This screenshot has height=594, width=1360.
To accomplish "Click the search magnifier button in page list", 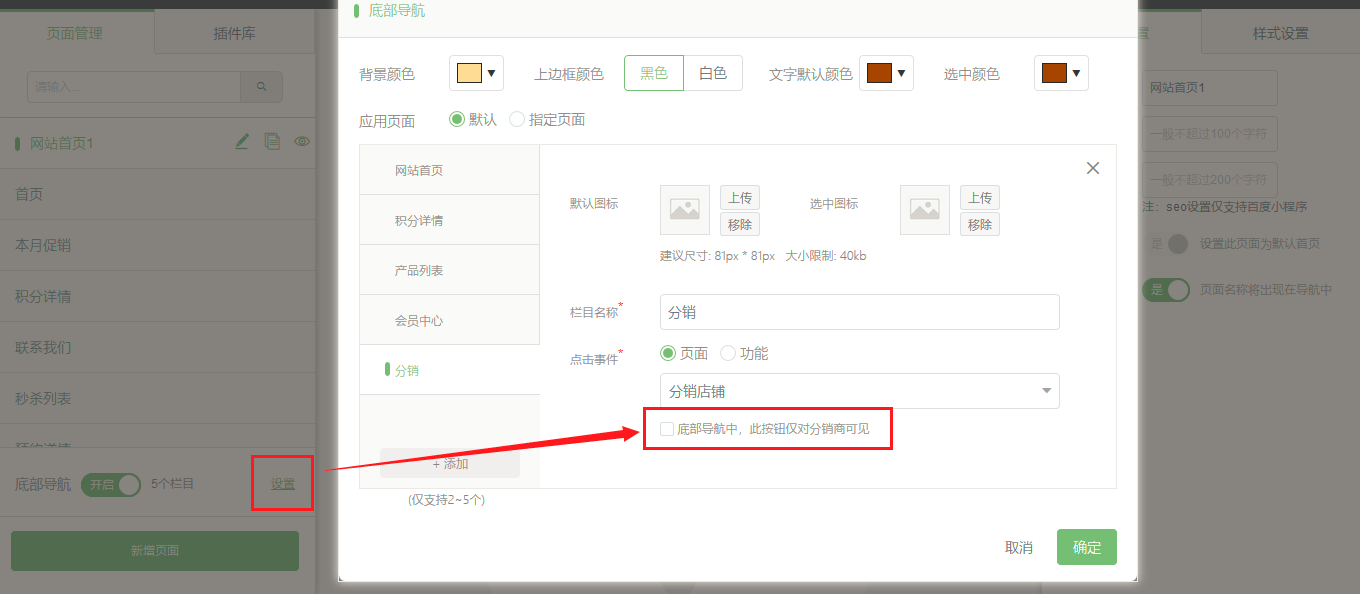I will click(x=262, y=87).
